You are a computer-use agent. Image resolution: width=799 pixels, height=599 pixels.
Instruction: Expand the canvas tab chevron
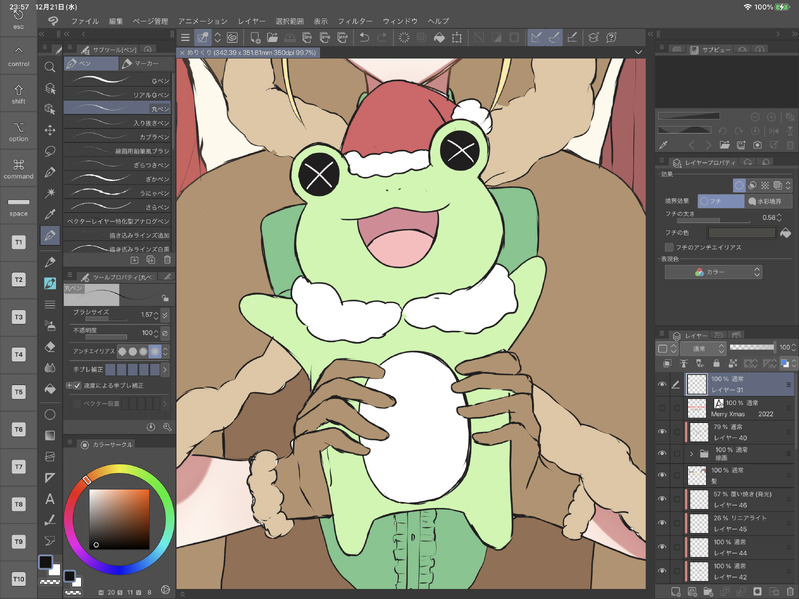(x=638, y=52)
